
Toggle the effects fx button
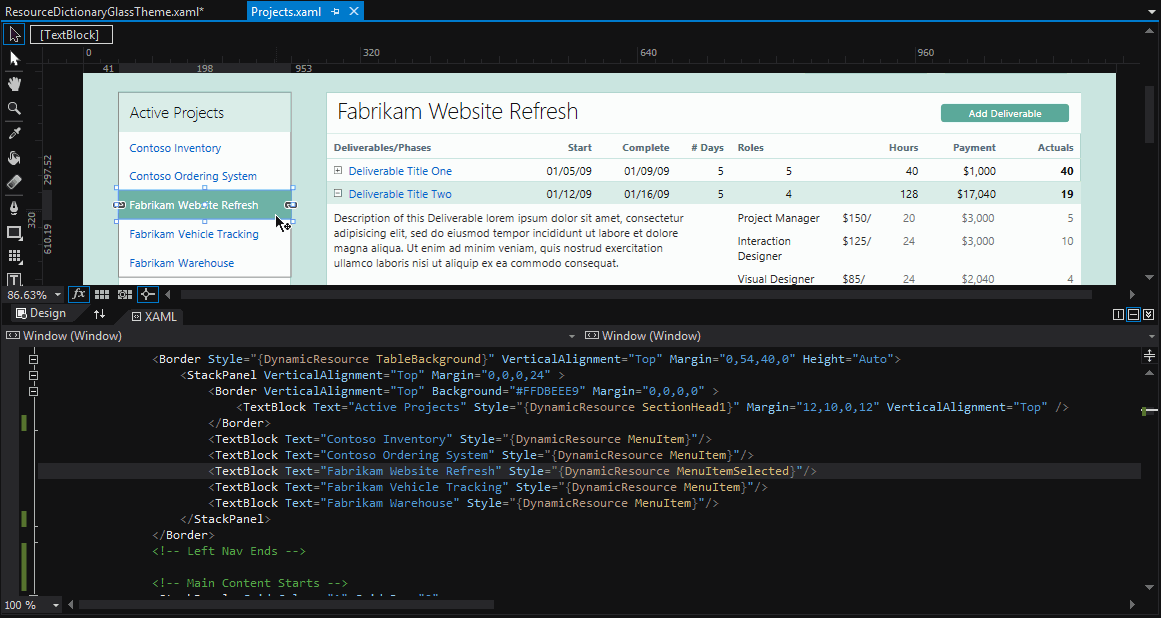78,294
